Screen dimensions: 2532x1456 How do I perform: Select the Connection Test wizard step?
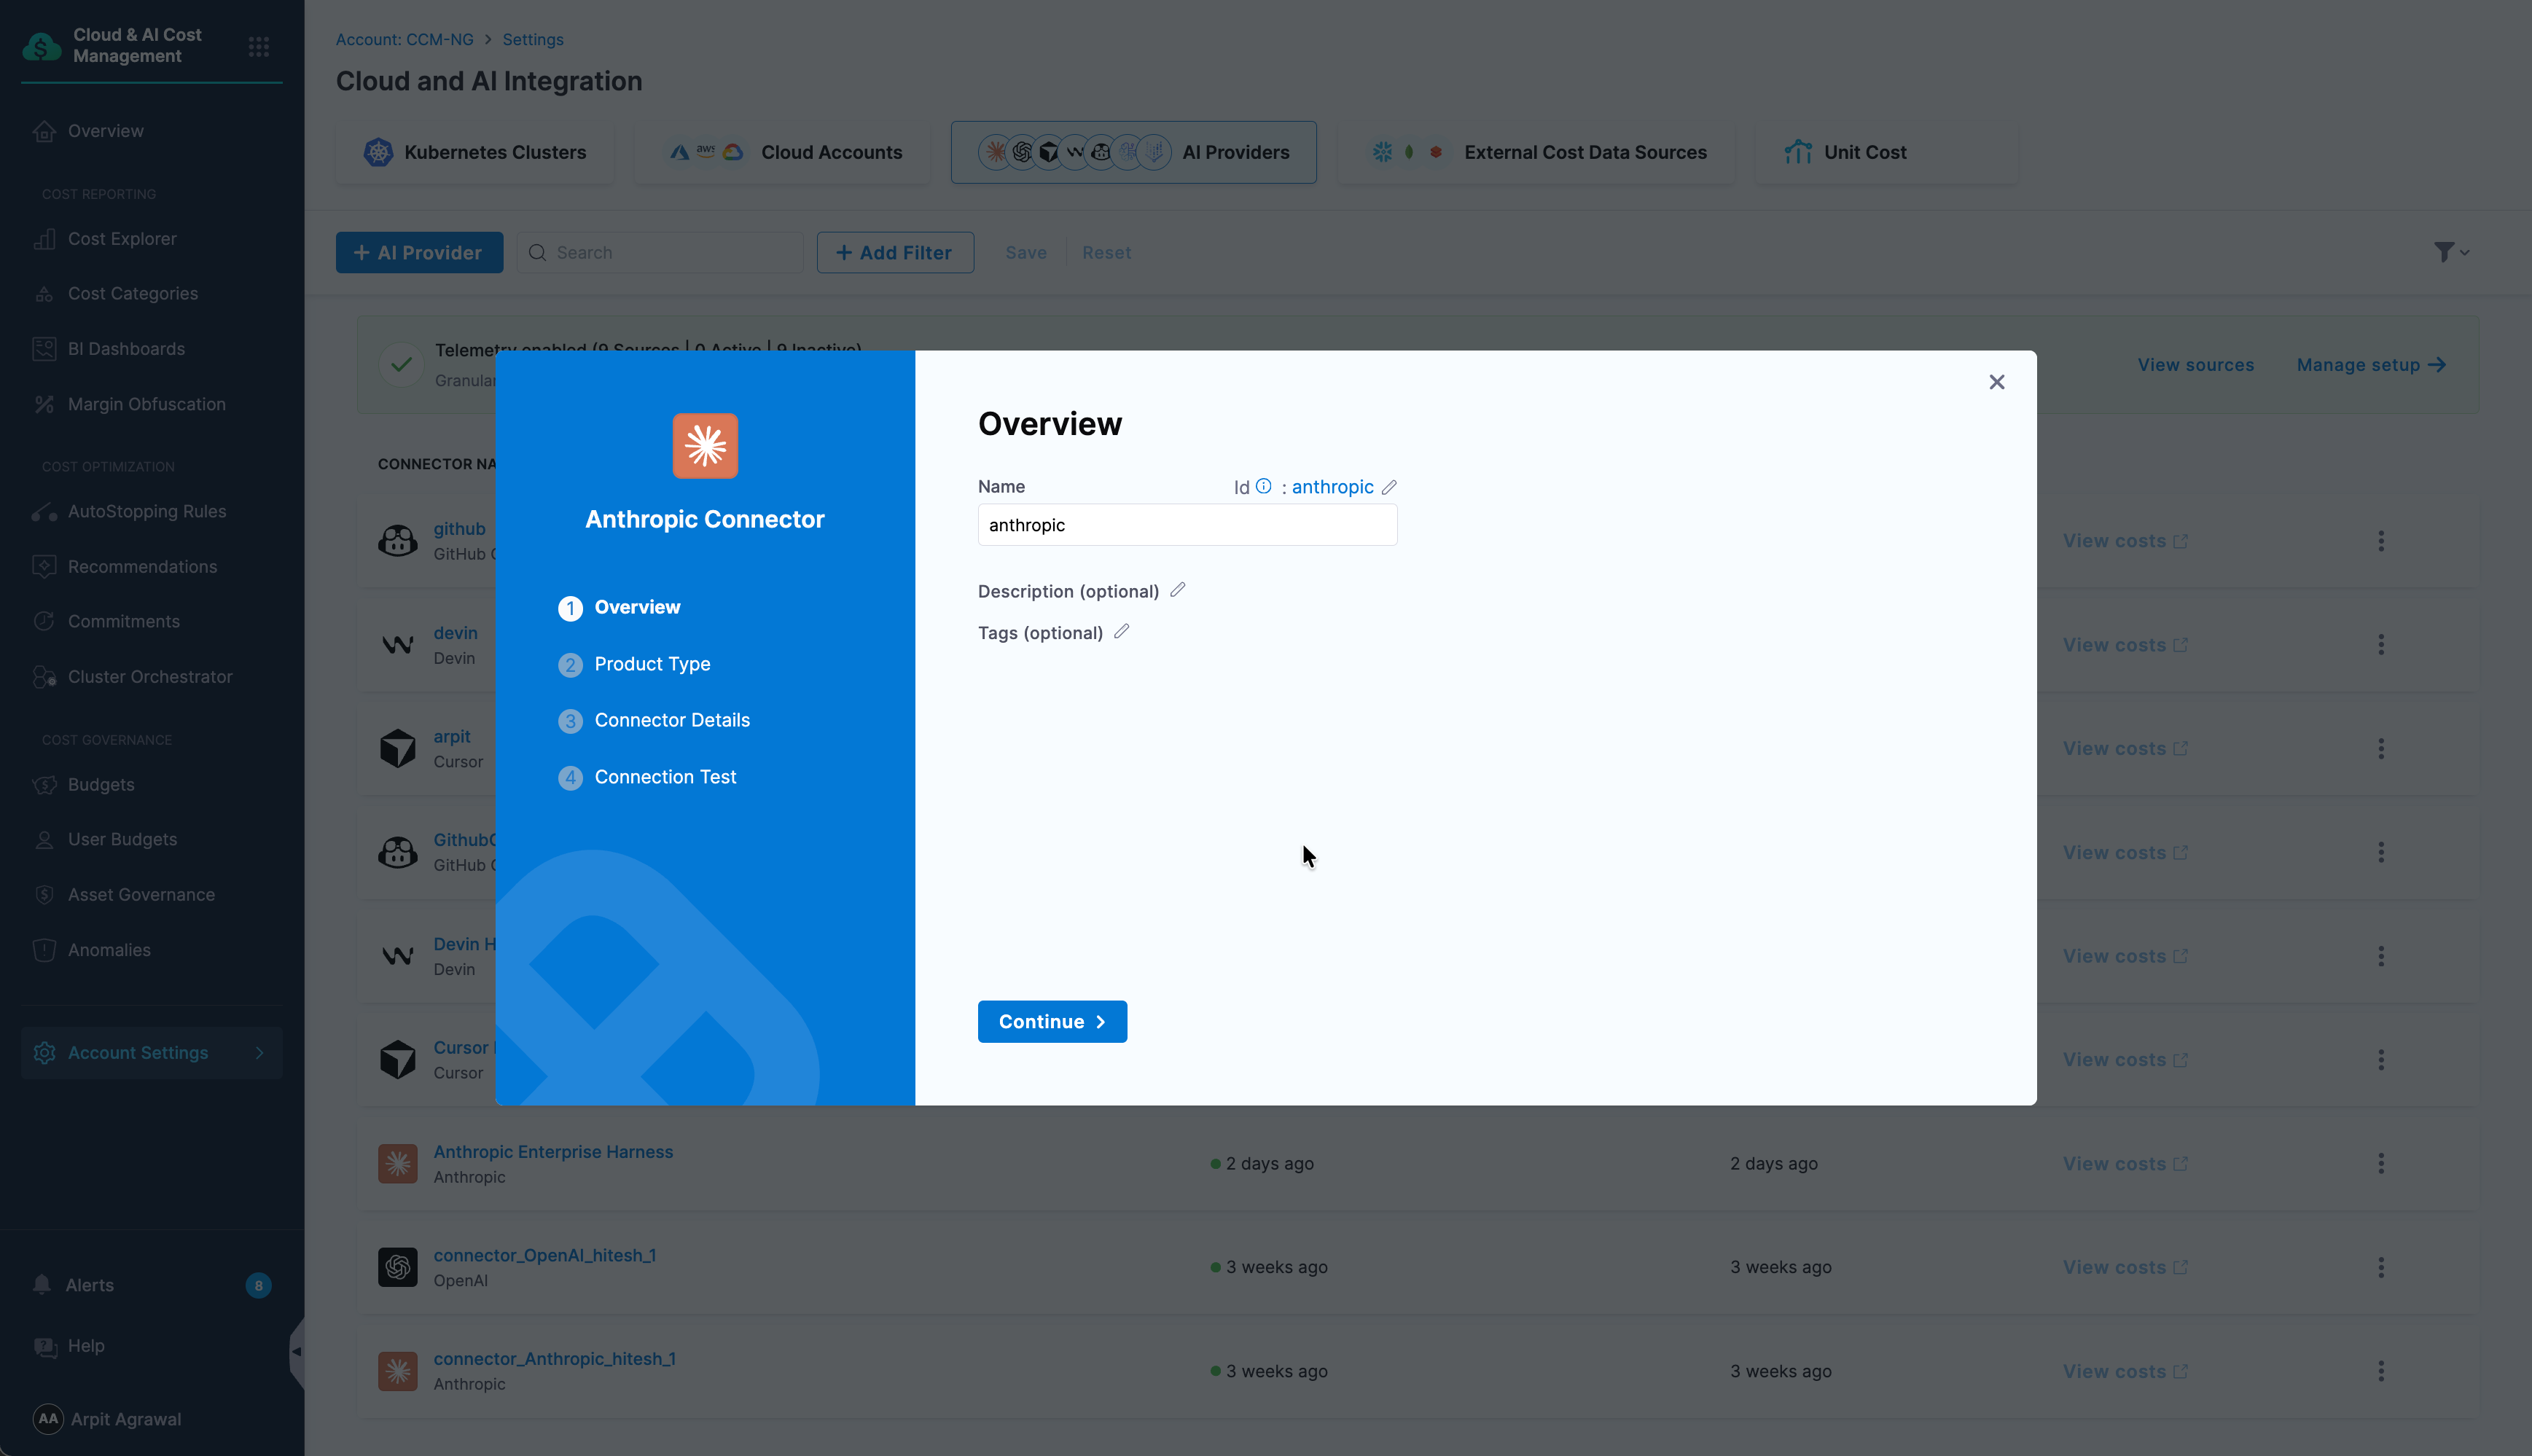tap(647, 777)
